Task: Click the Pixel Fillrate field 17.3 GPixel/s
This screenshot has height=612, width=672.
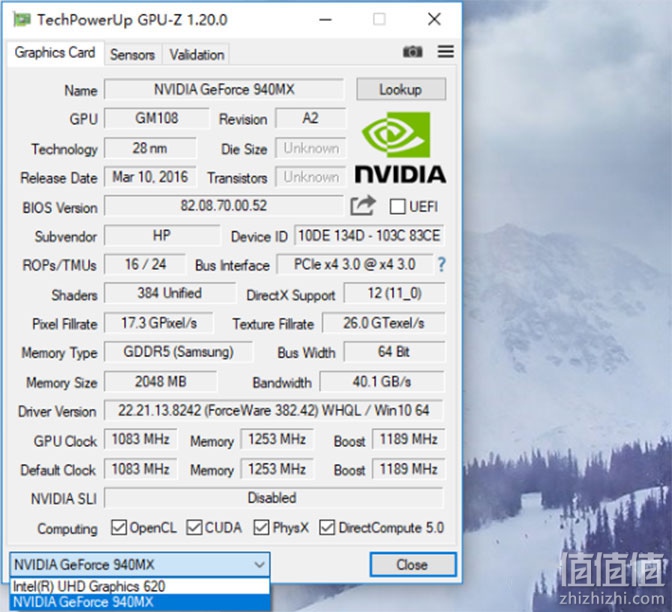Action: [x=159, y=323]
